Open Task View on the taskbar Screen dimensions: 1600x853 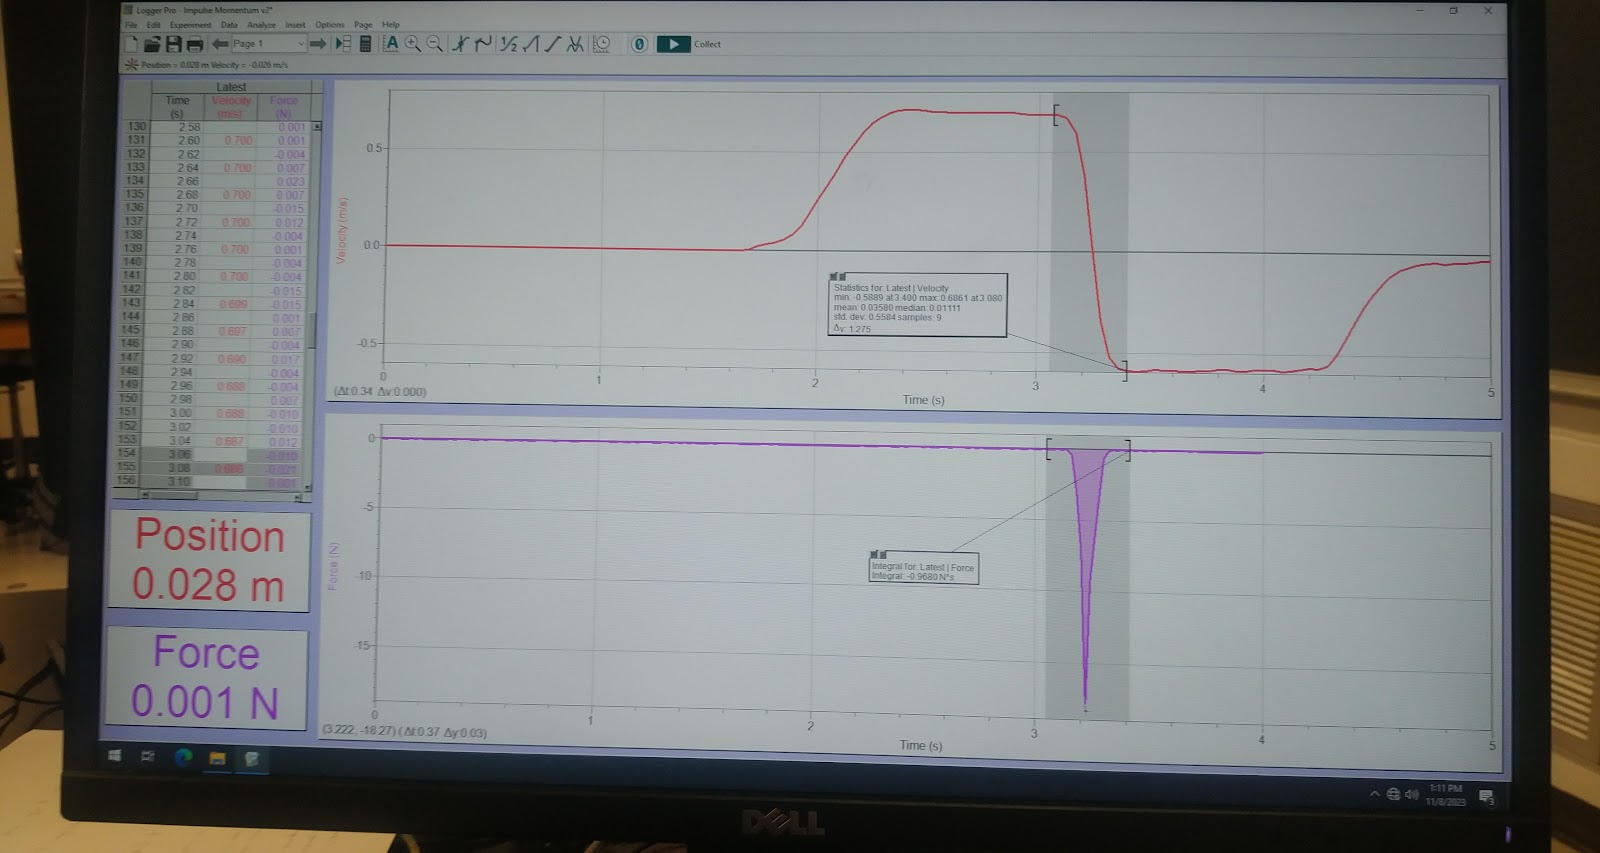(148, 757)
